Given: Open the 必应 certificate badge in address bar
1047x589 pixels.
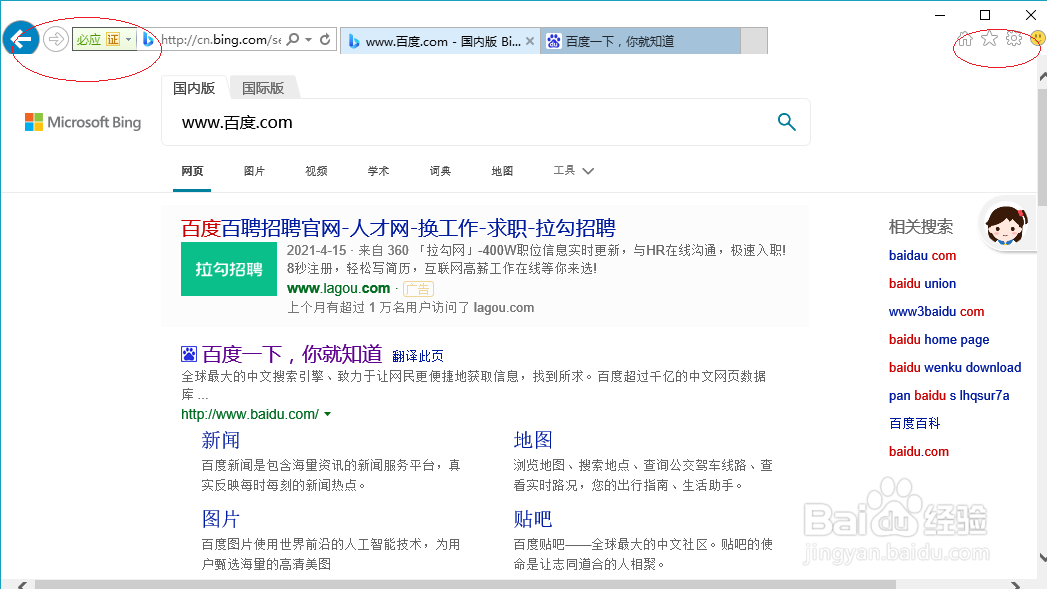Looking at the screenshot, I should pos(98,39).
